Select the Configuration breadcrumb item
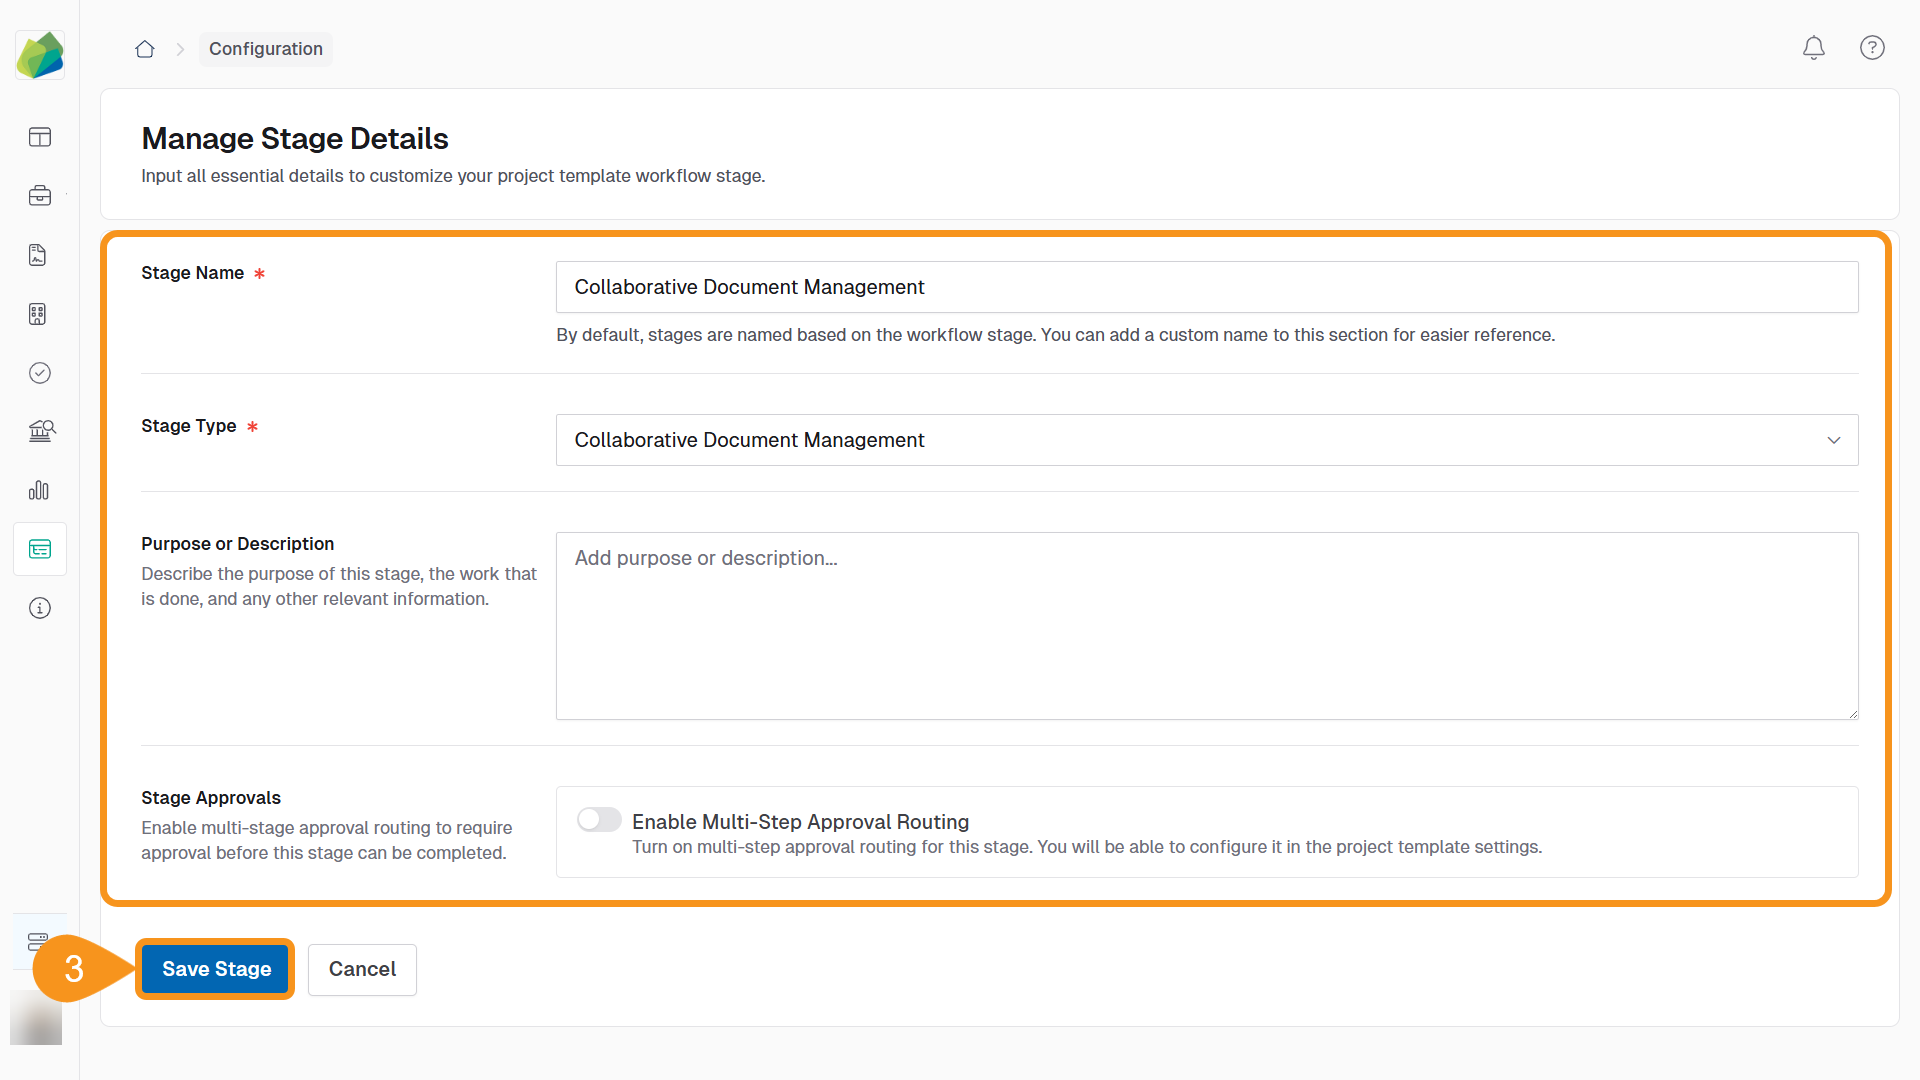Viewport: 1920px width, 1080px height. (x=265, y=49)
